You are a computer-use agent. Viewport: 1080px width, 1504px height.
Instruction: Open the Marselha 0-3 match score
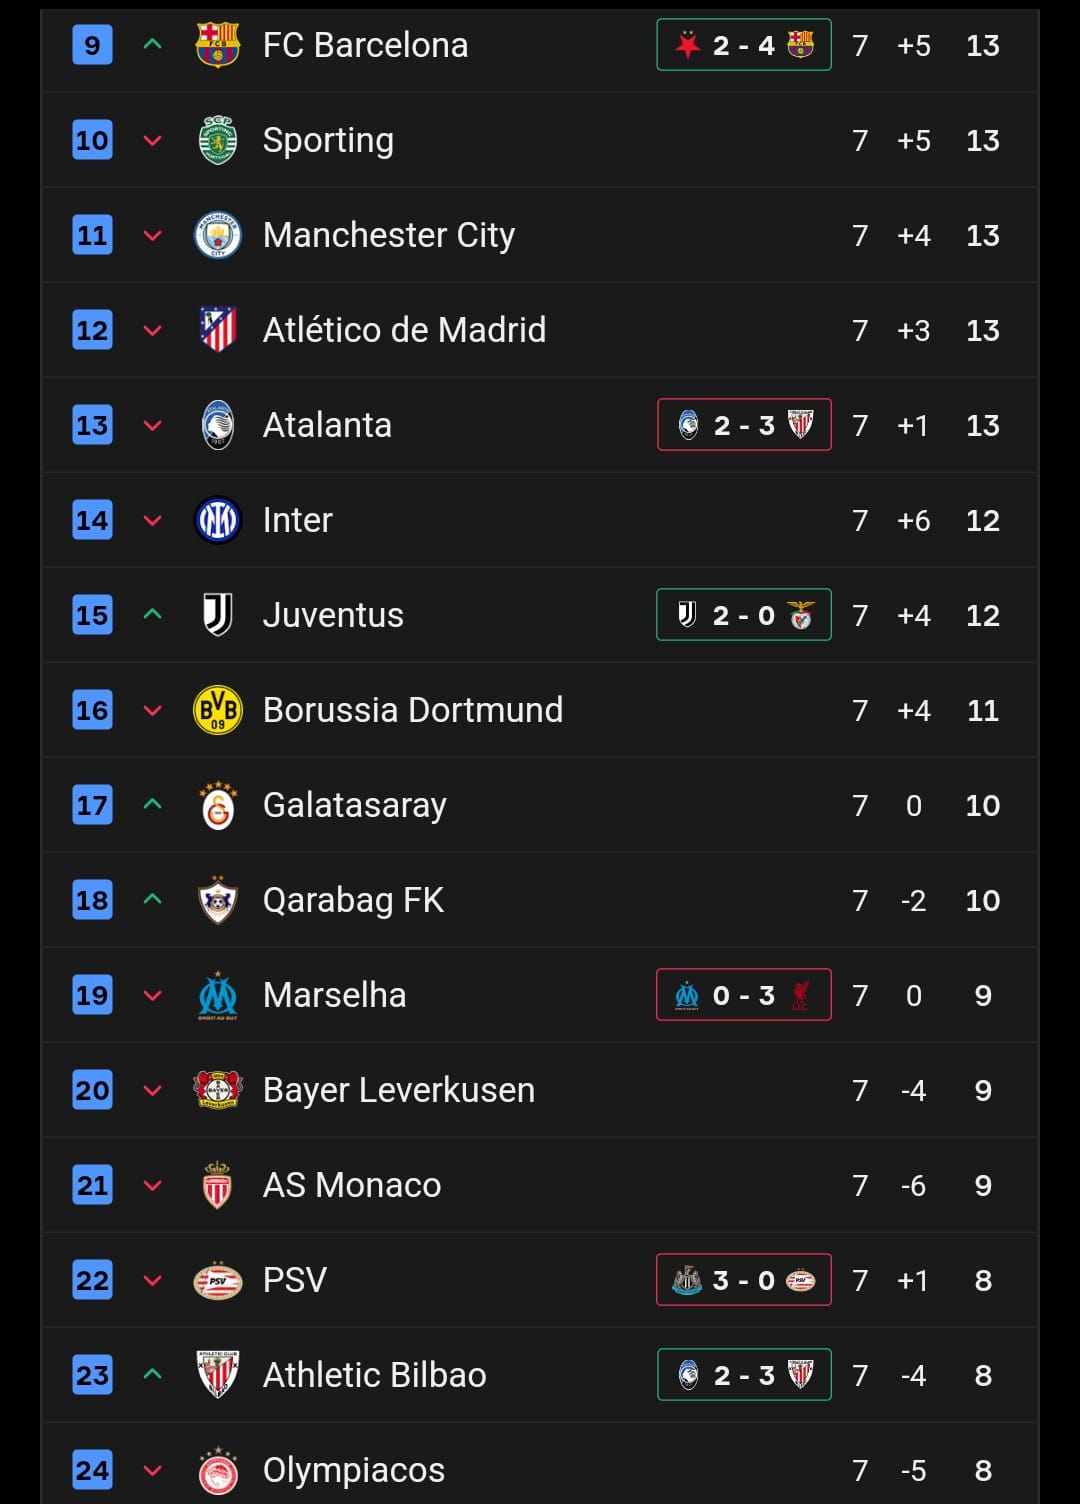coord(743,995)
